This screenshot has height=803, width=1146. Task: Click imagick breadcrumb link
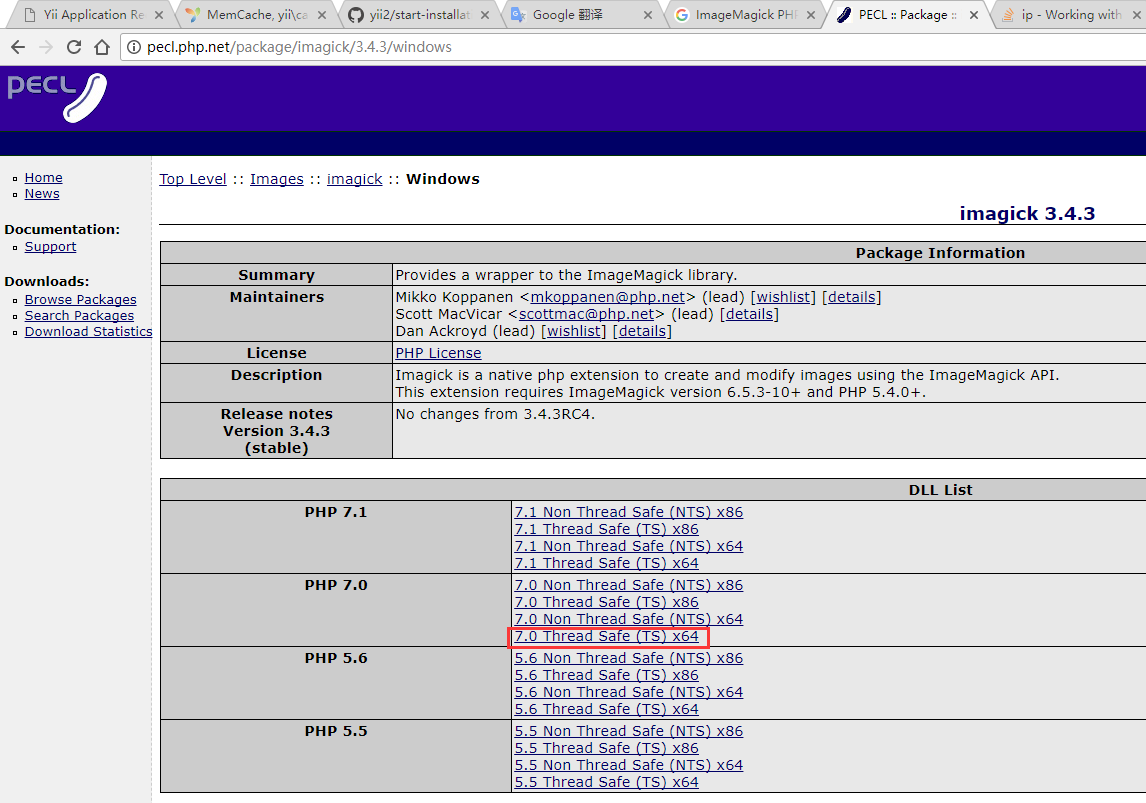[354, 179]
